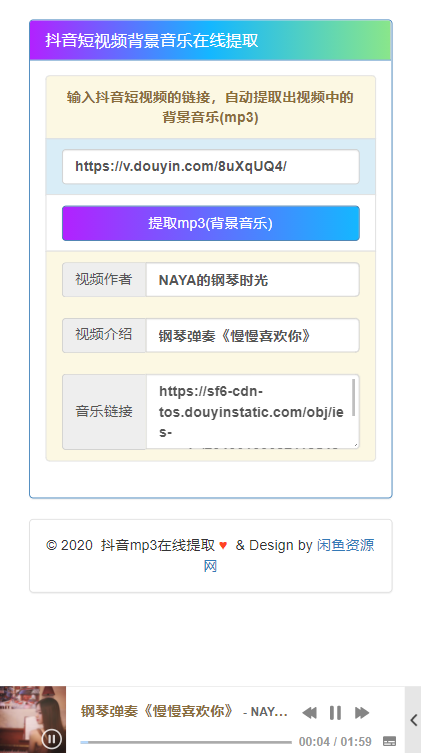Viewport: 421px width, 753px height.
Task: Click the © 2020 抖音mp3在线提取 footer text
Action: click(131, 545)
